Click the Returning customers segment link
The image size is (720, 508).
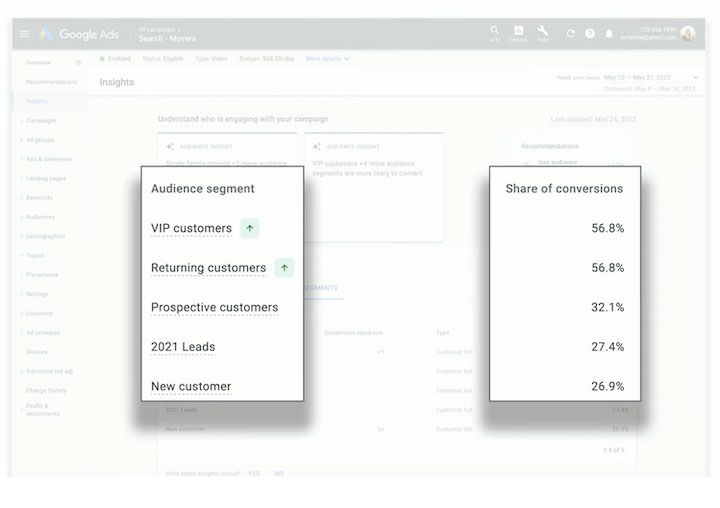208,268
